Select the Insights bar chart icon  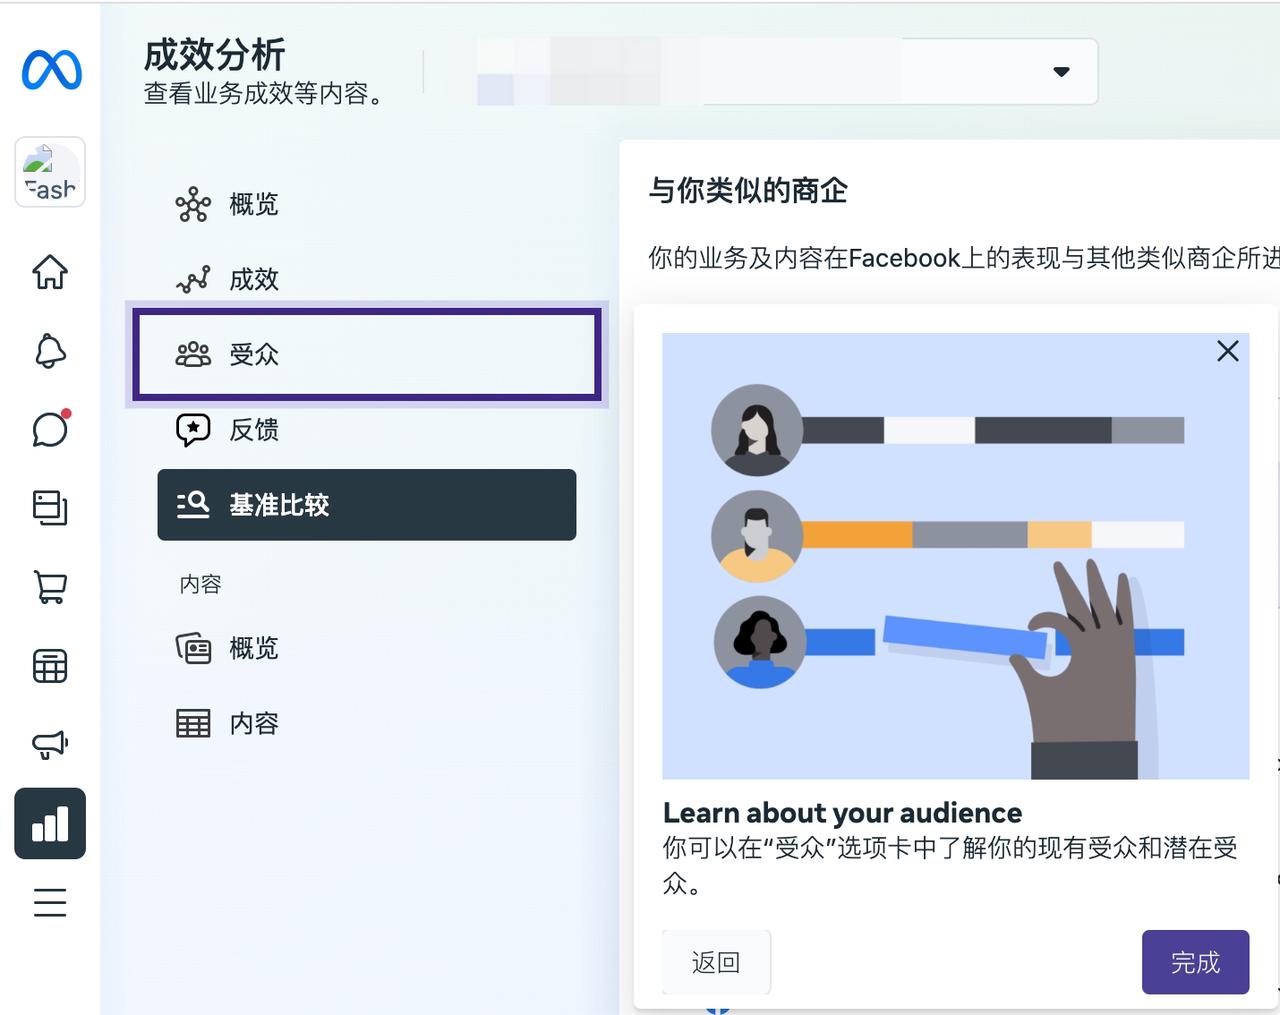[50, 823]
